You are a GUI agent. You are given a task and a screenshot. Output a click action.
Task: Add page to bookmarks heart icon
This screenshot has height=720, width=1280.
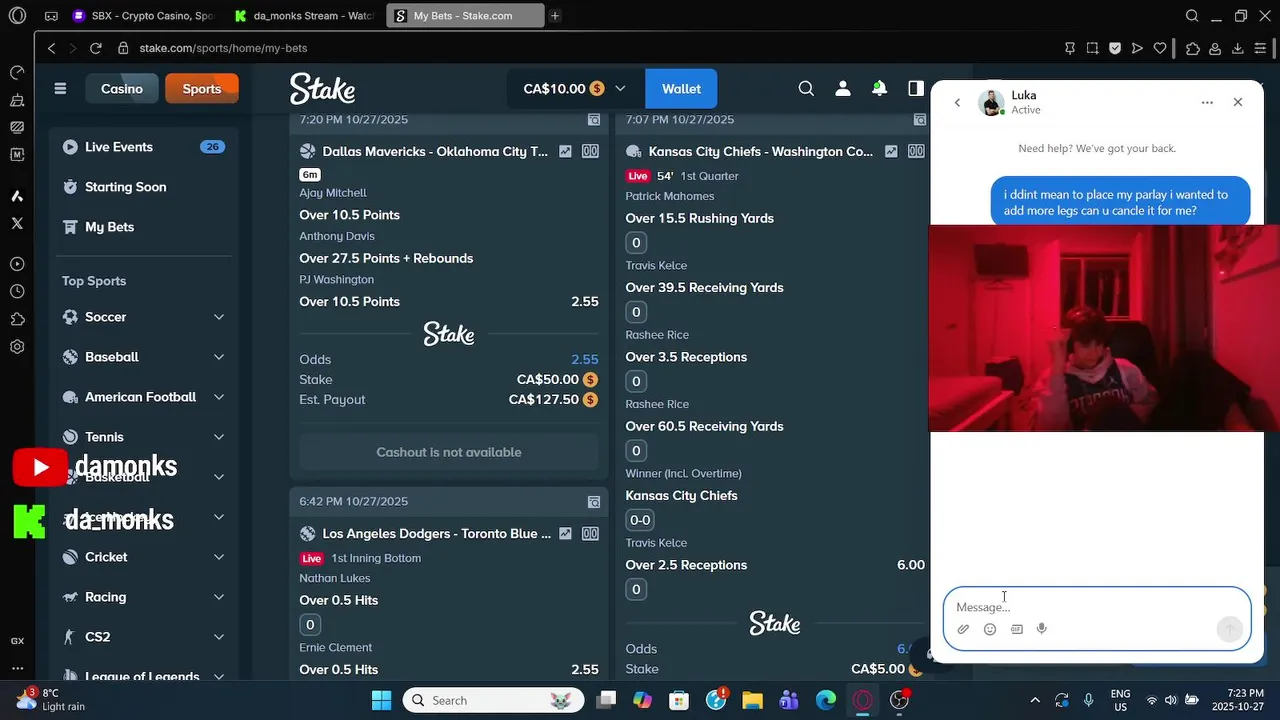(1160, 48)
